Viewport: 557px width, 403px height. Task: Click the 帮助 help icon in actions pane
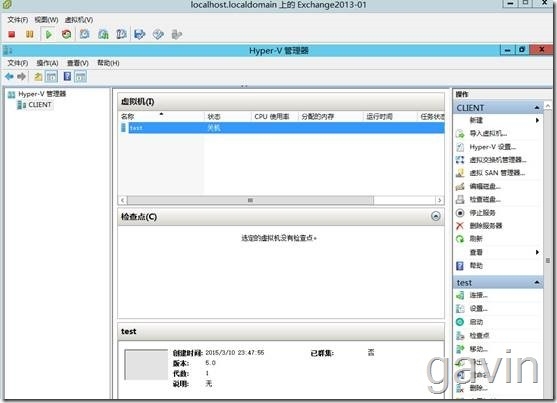[460, 265]
